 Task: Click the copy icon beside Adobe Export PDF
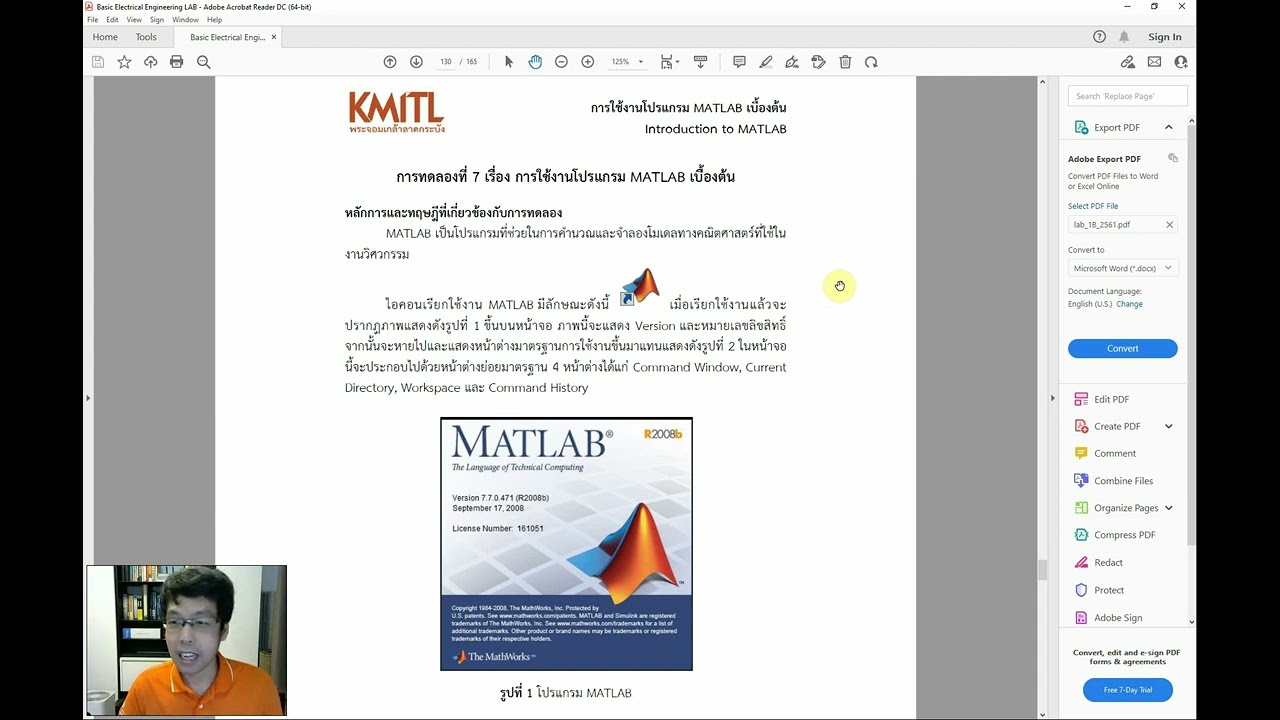click(1173, 158)
